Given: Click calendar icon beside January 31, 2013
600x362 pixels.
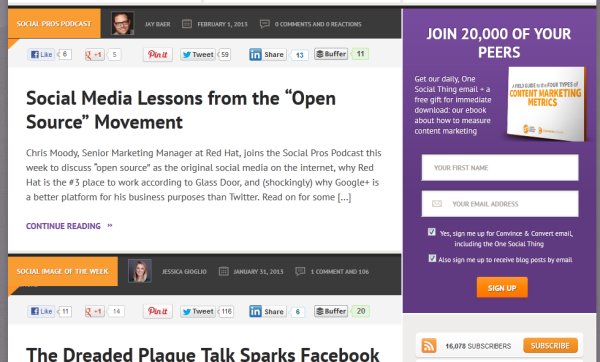Looking at the screenshot, I should point(223,271).
